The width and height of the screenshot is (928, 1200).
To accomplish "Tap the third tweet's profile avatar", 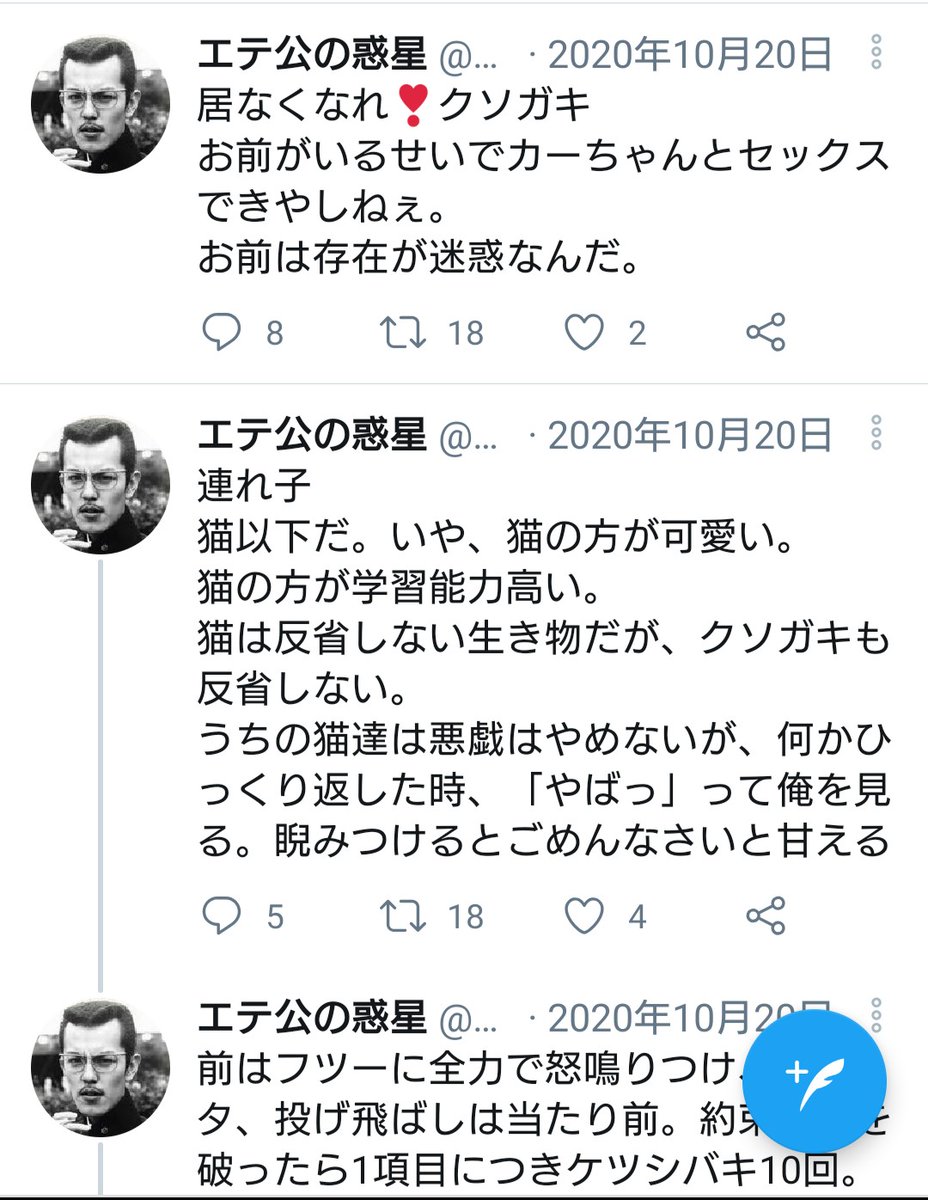I will [101, 1067].
